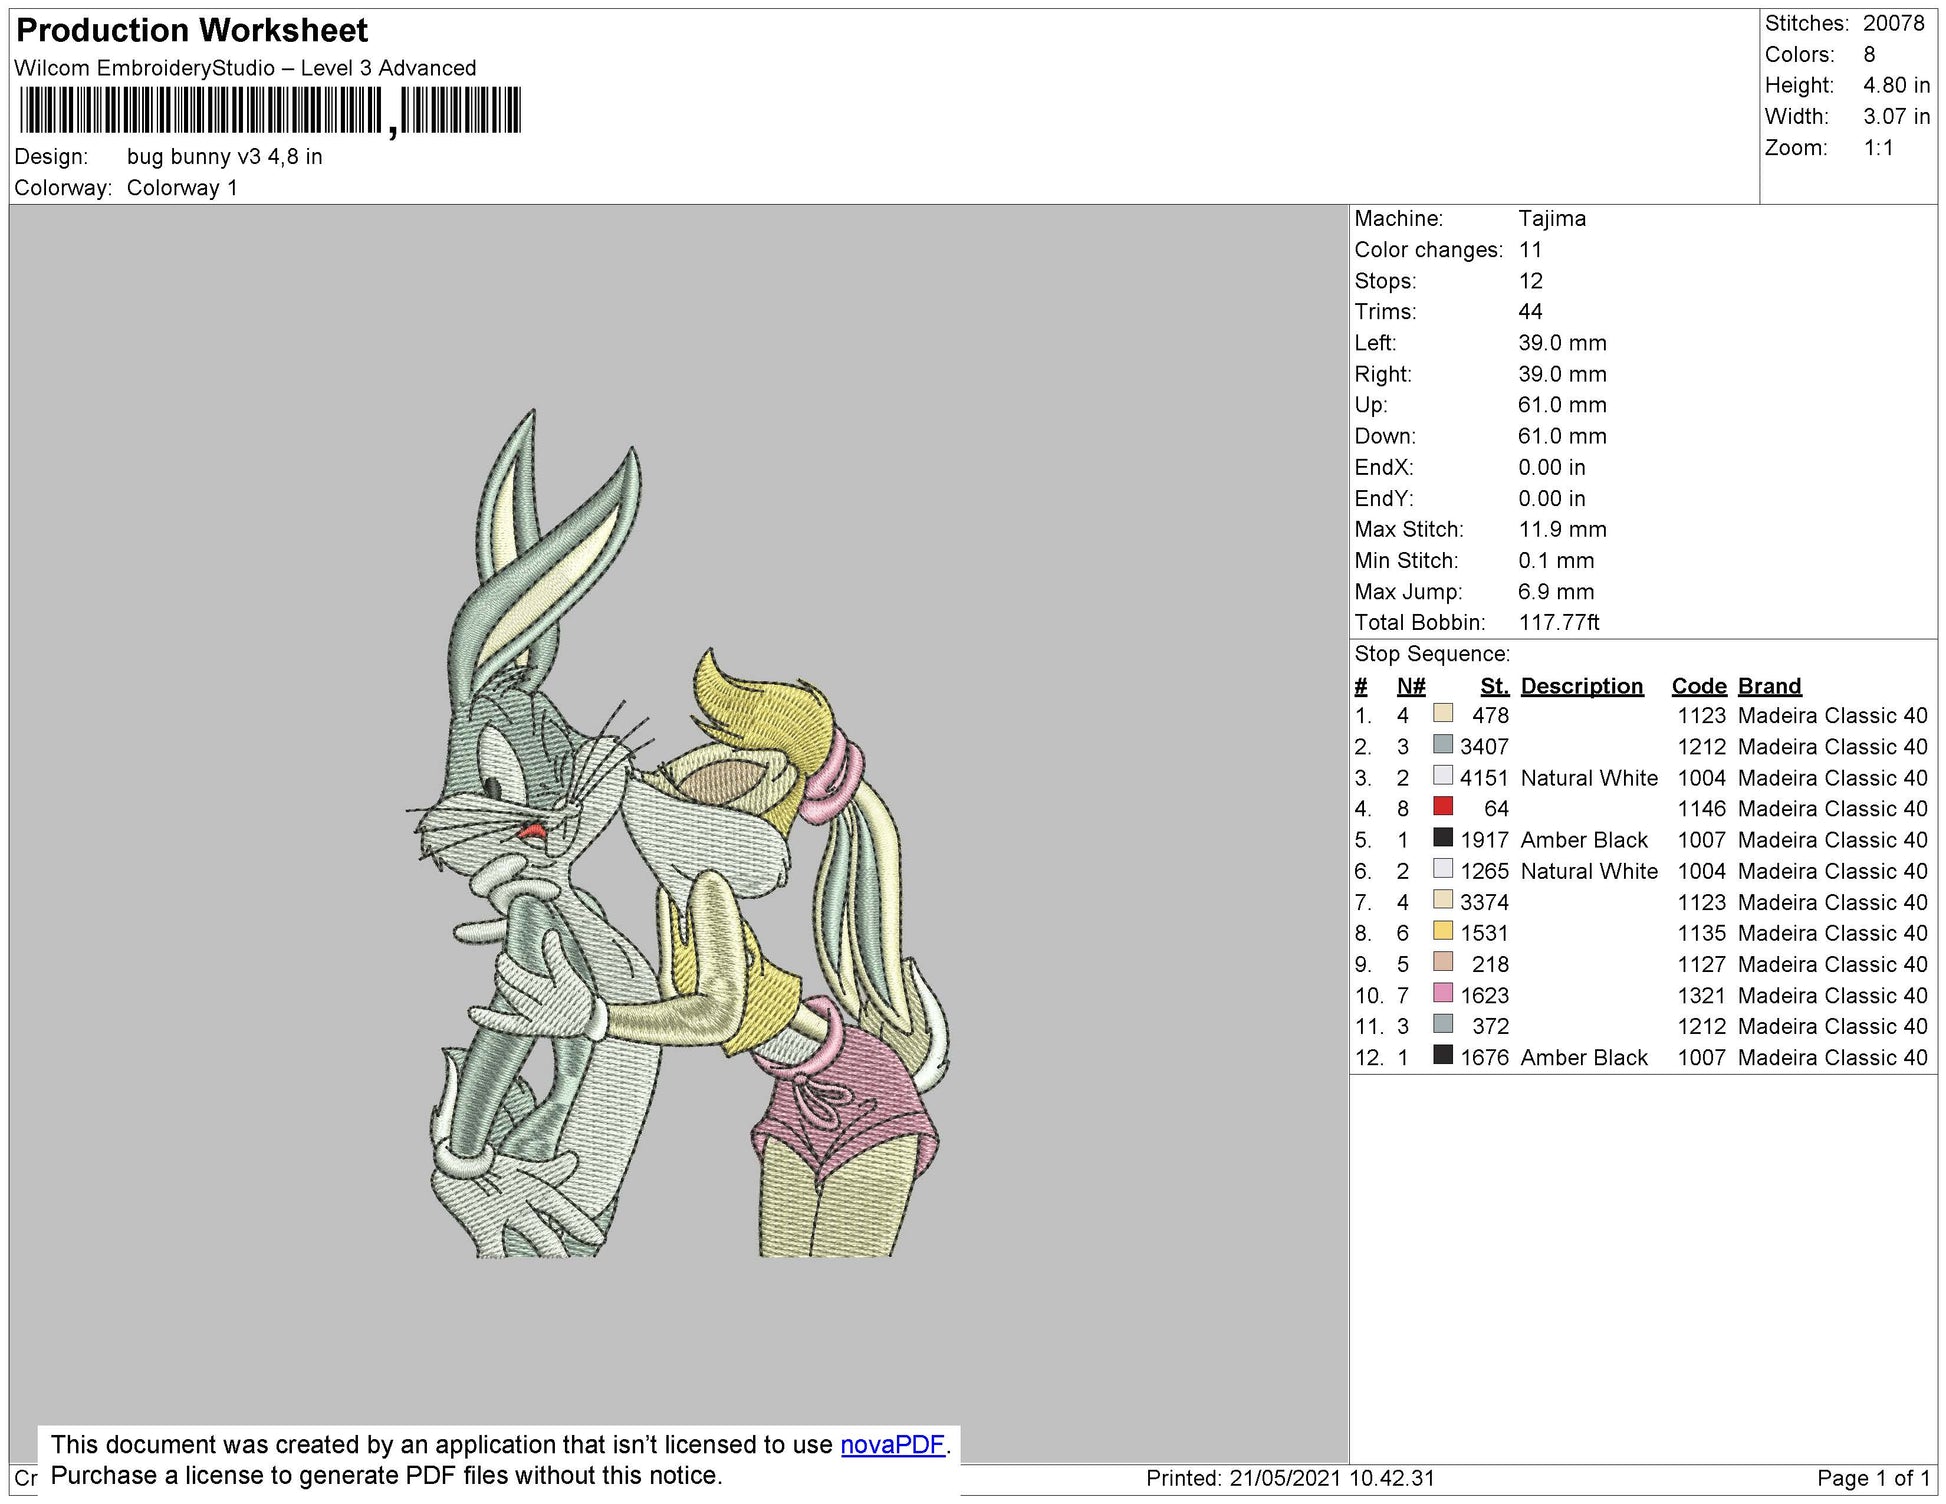Screen dimensions: 1946x1504
Task: Click the N# column header
Action: 1411,687
